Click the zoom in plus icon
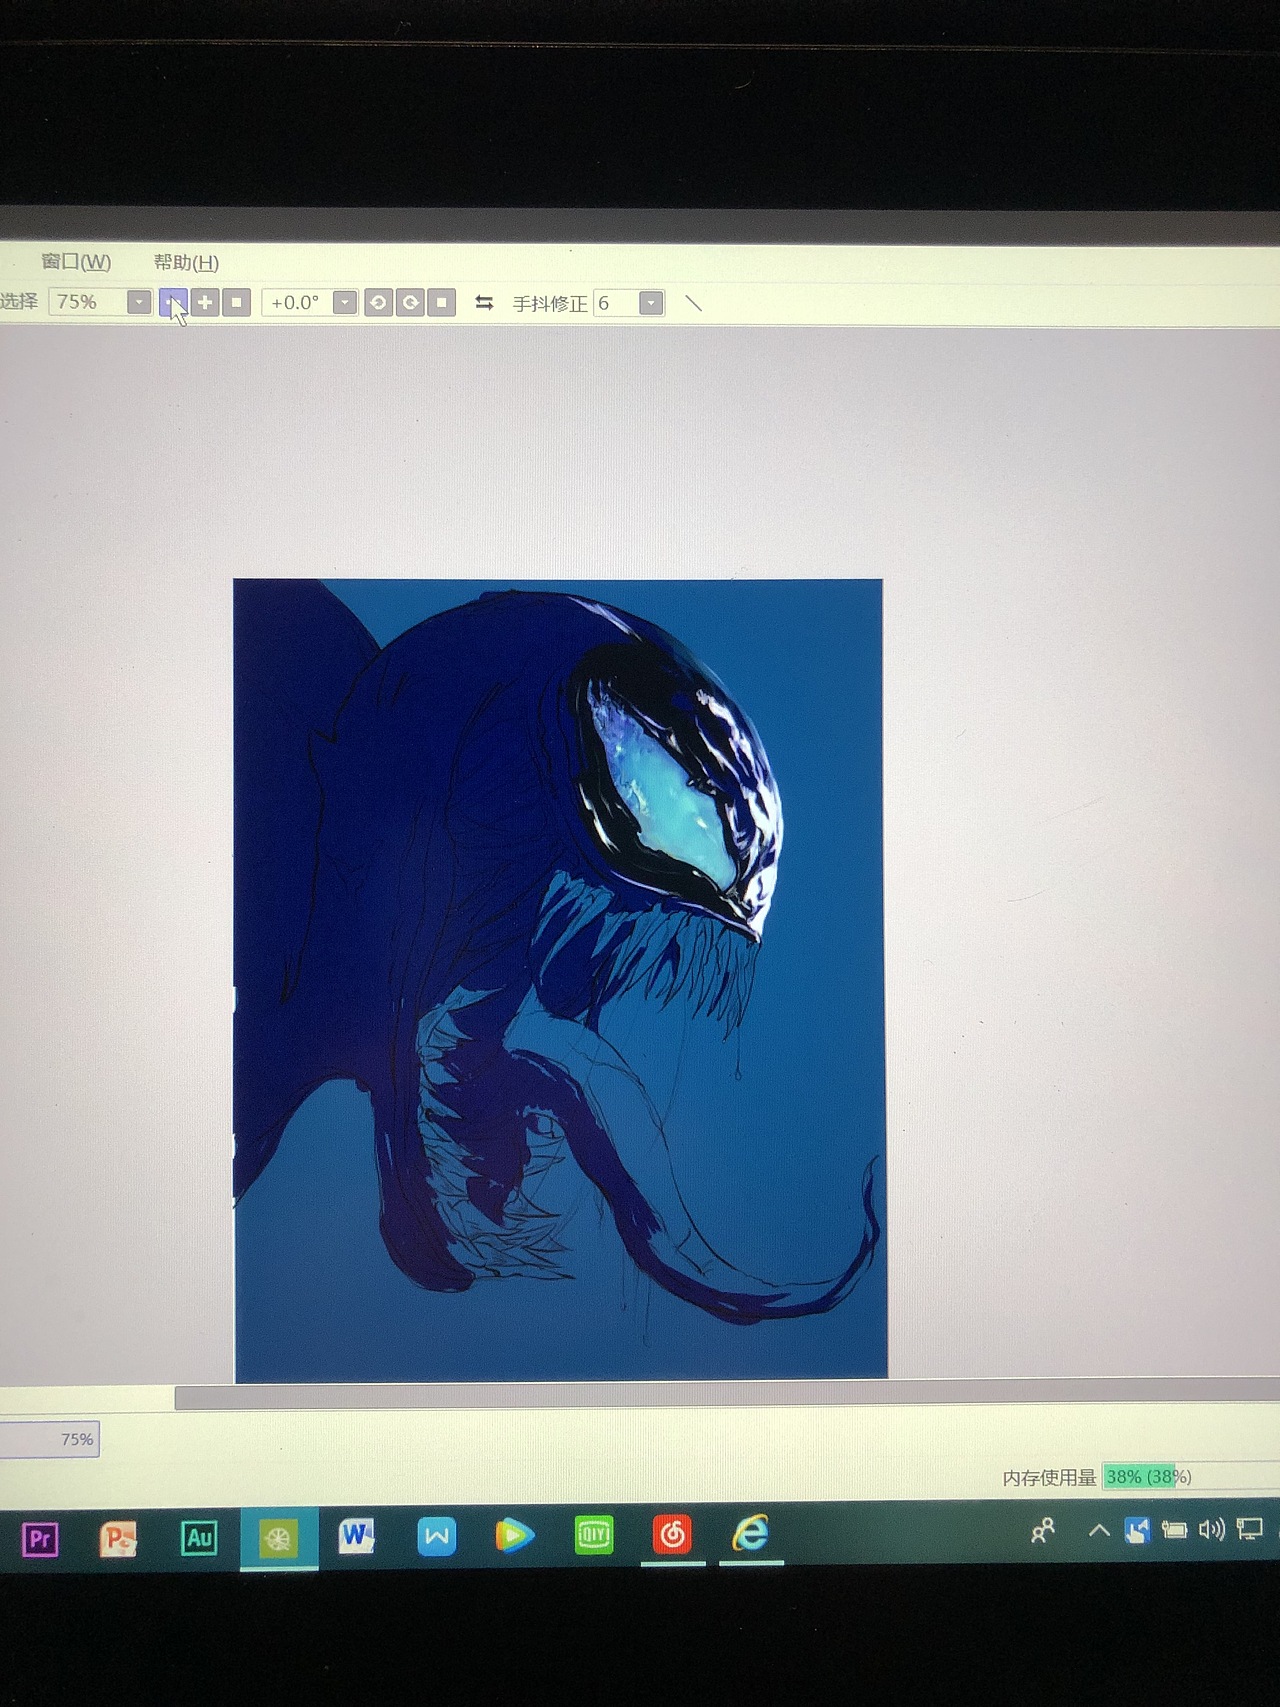The image size is (1280, 1707). click(x=205, y=302)
